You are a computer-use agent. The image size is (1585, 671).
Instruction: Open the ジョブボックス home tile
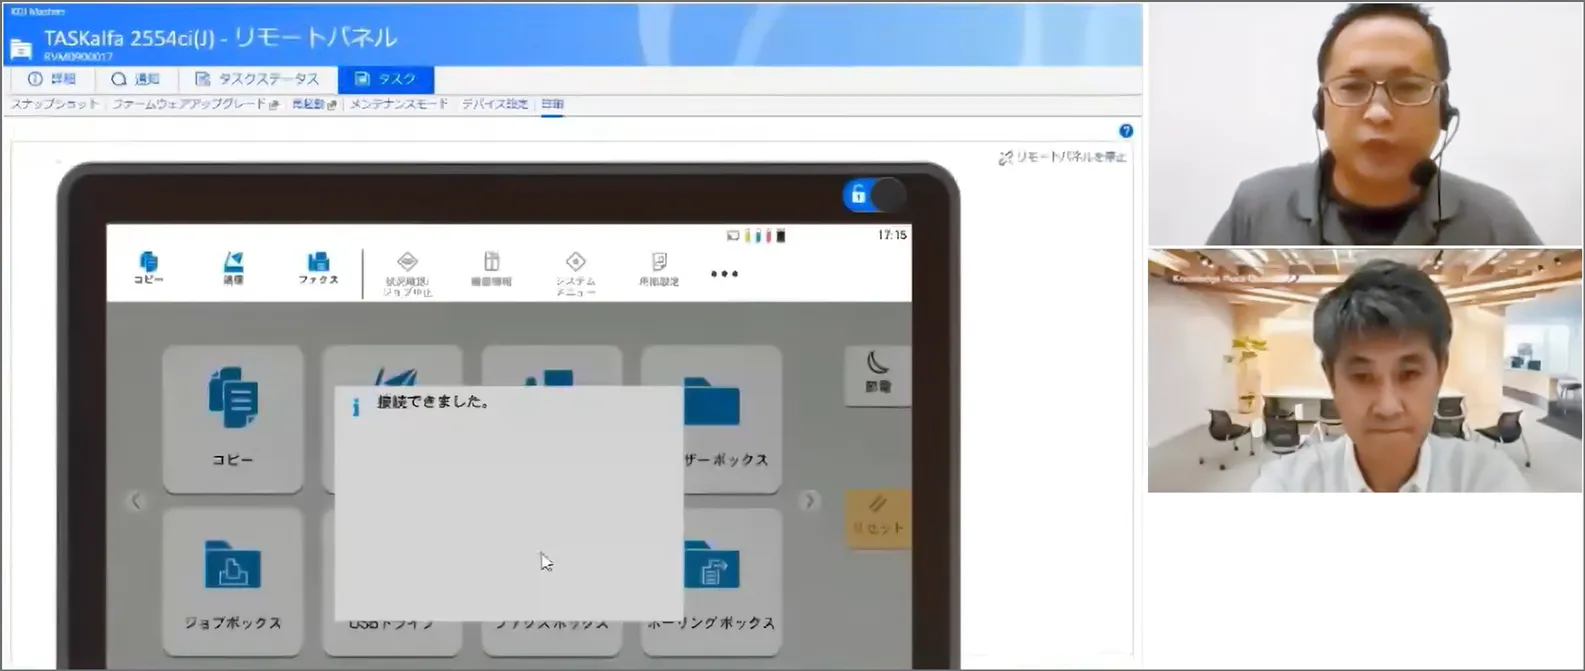tap(233, 582)
